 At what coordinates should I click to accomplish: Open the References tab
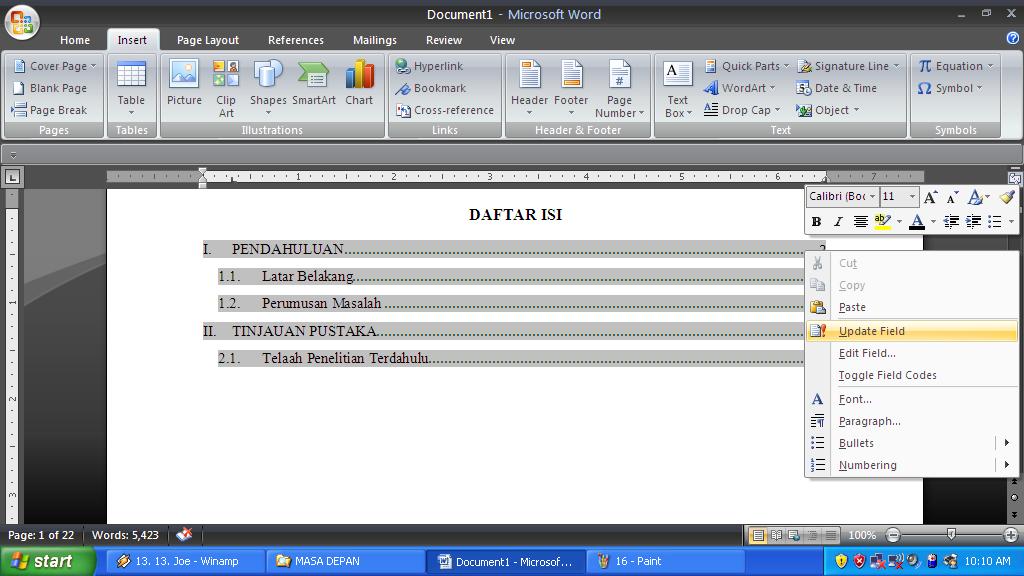click(296, 40)
